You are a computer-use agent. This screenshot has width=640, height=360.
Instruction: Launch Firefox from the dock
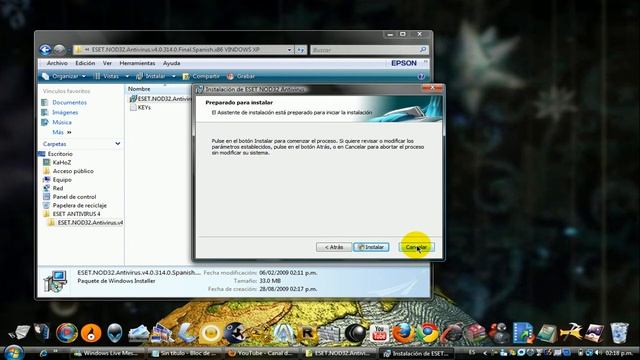403,333
